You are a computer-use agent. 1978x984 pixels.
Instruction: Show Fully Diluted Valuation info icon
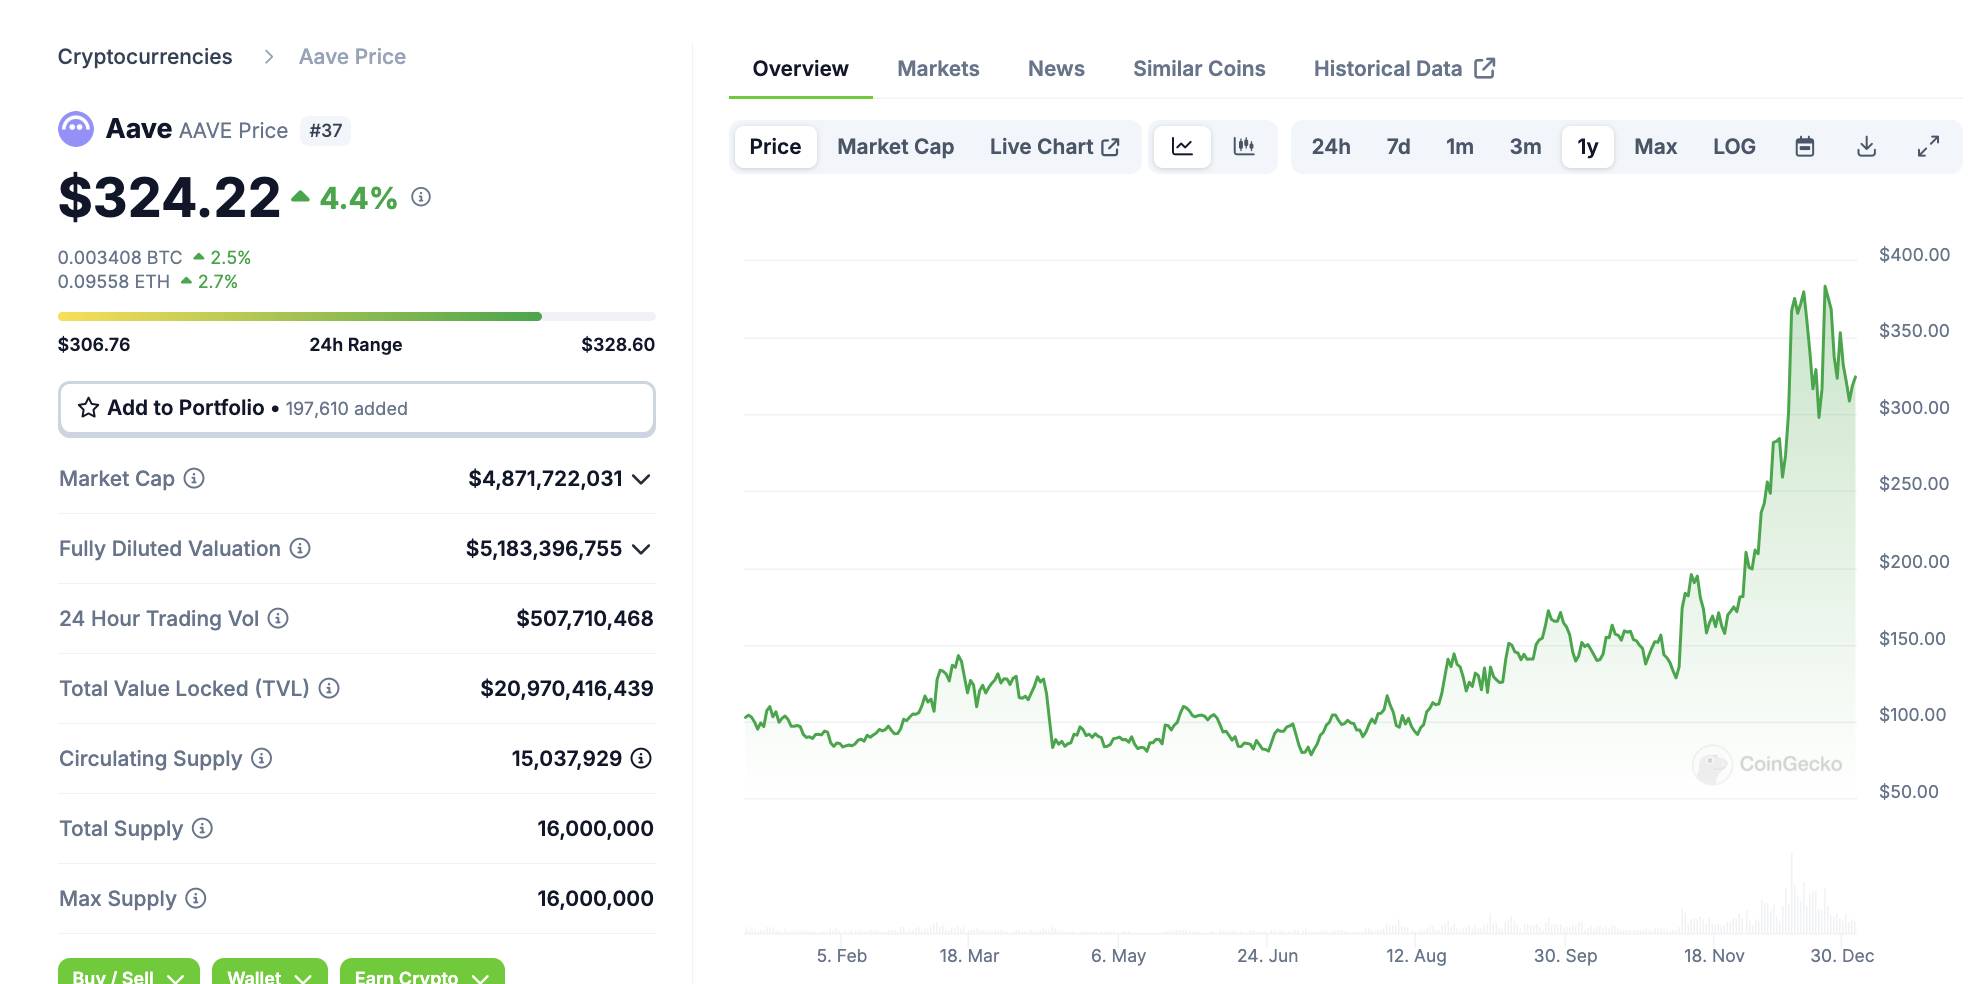pyautogui.click(x=300, y=548)
